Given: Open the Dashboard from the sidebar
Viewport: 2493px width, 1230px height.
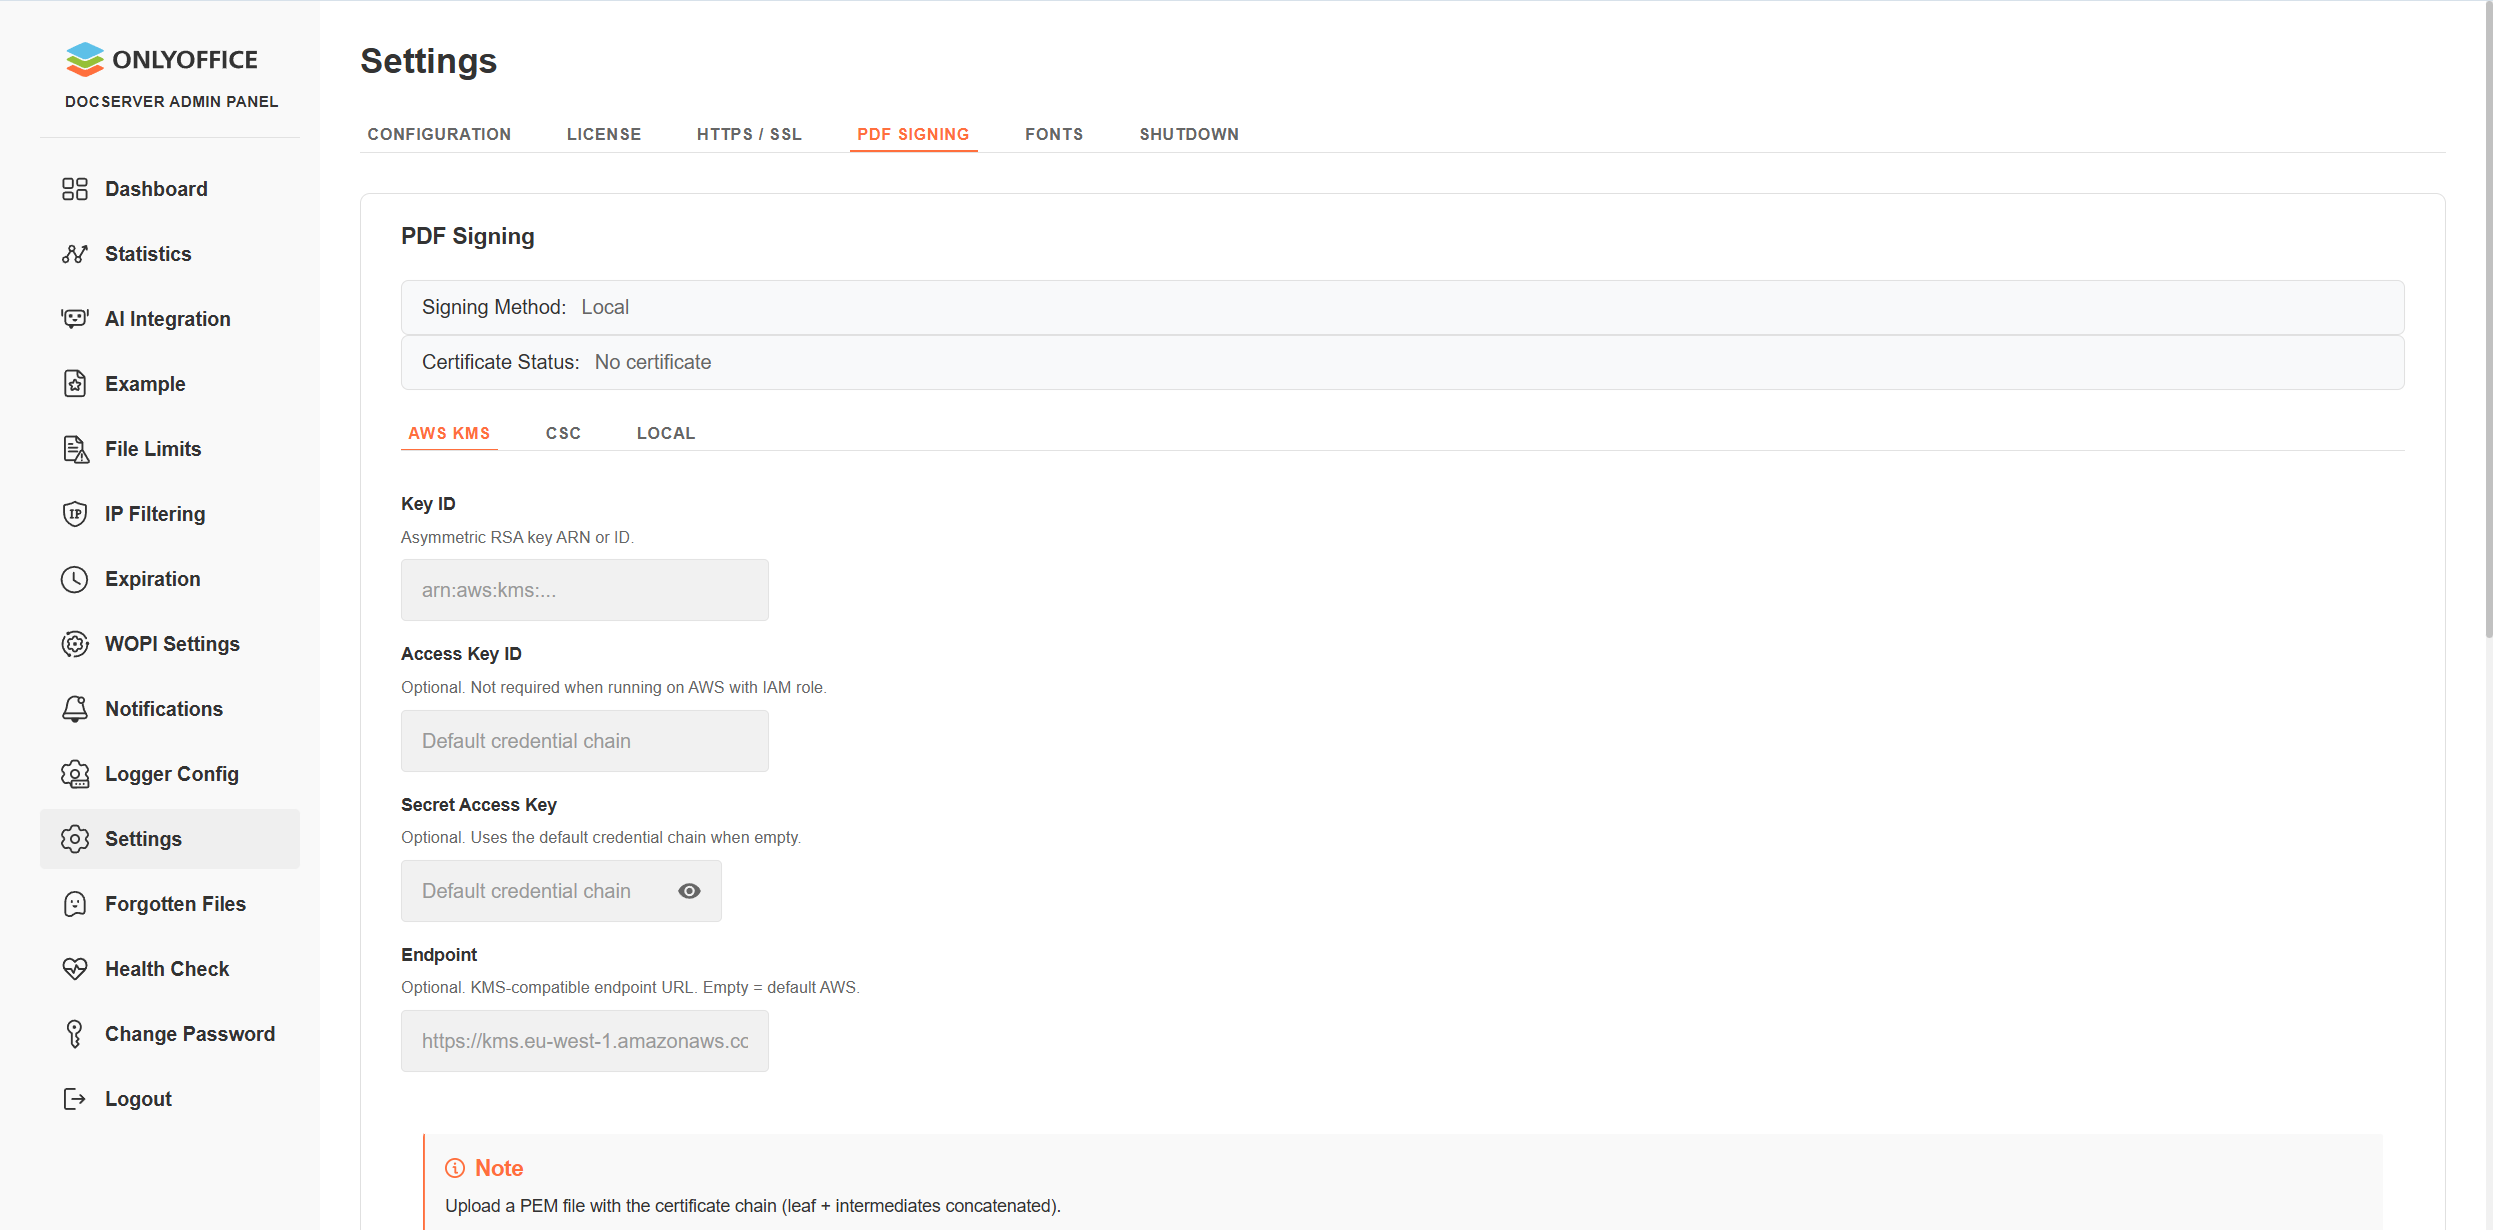Looking at the screenshot, I should point(156,188).
